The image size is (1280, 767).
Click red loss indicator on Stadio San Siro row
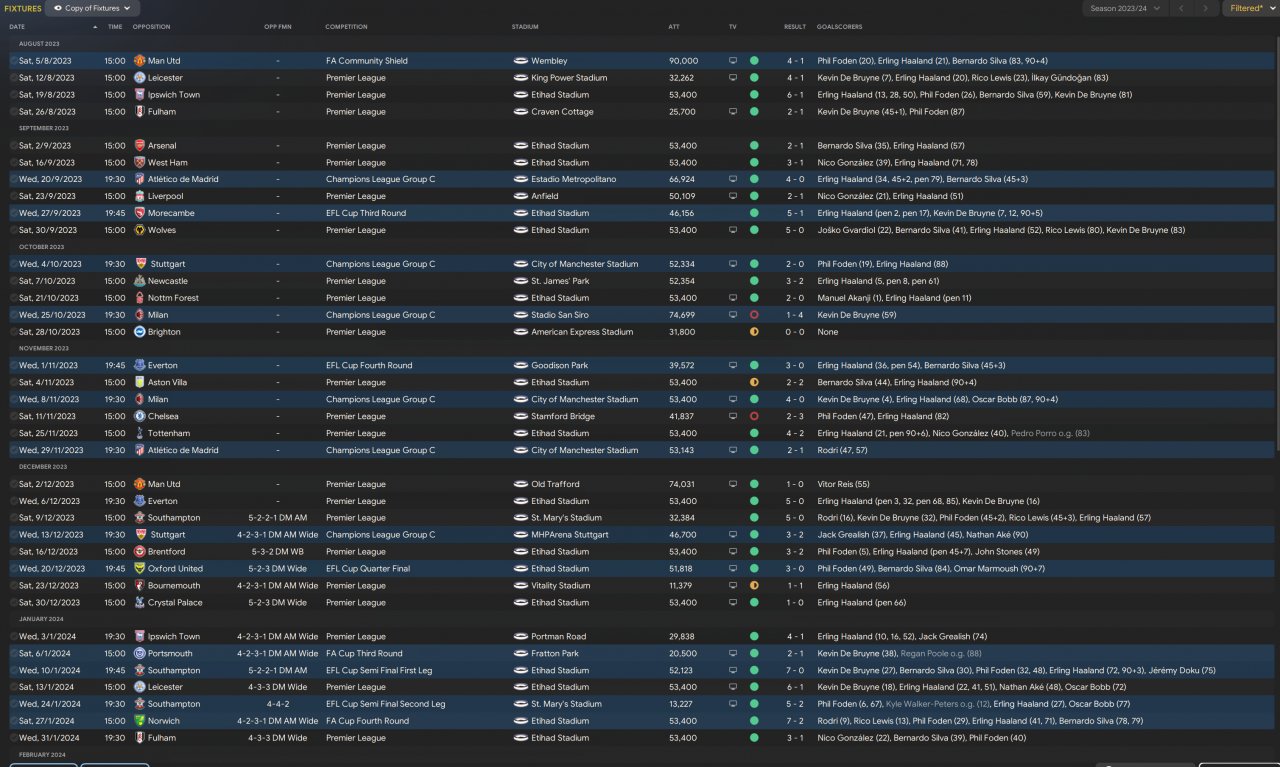[x=754, y=315]
